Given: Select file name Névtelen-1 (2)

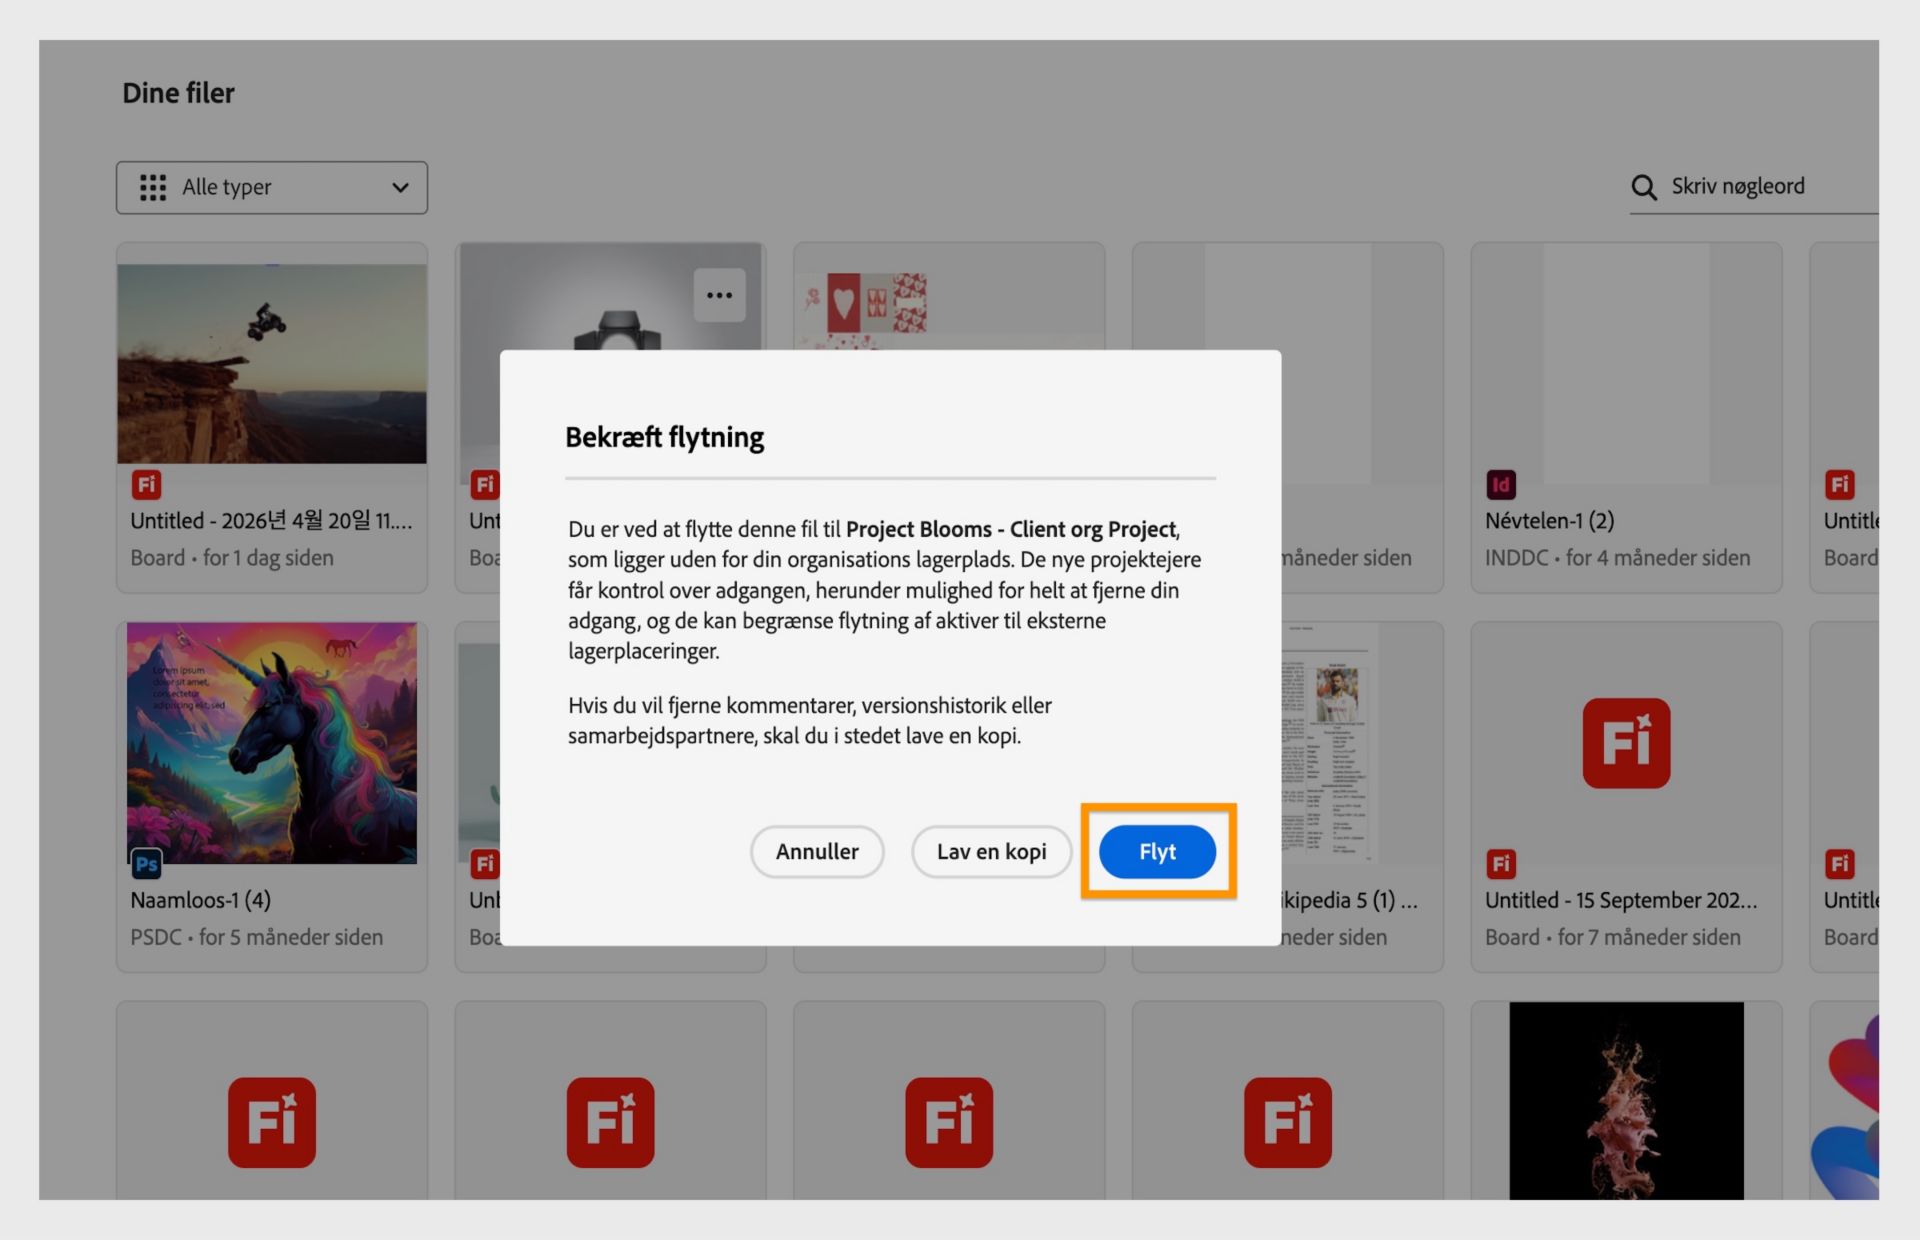Looking at the screenshot, I should click(1549, 521).
